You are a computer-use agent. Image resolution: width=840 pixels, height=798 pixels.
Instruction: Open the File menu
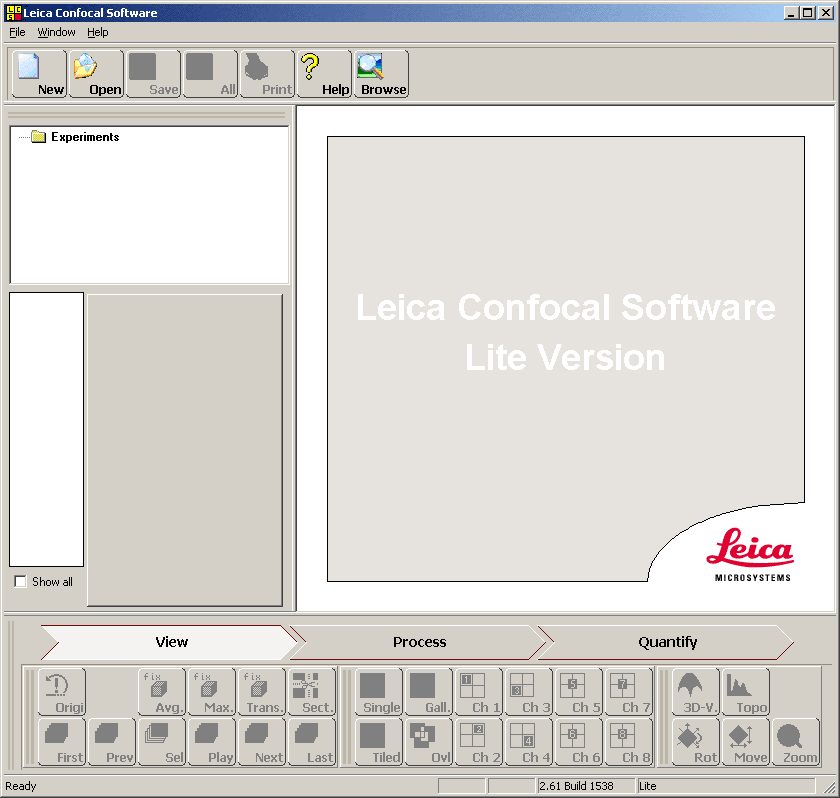point(17,32)
